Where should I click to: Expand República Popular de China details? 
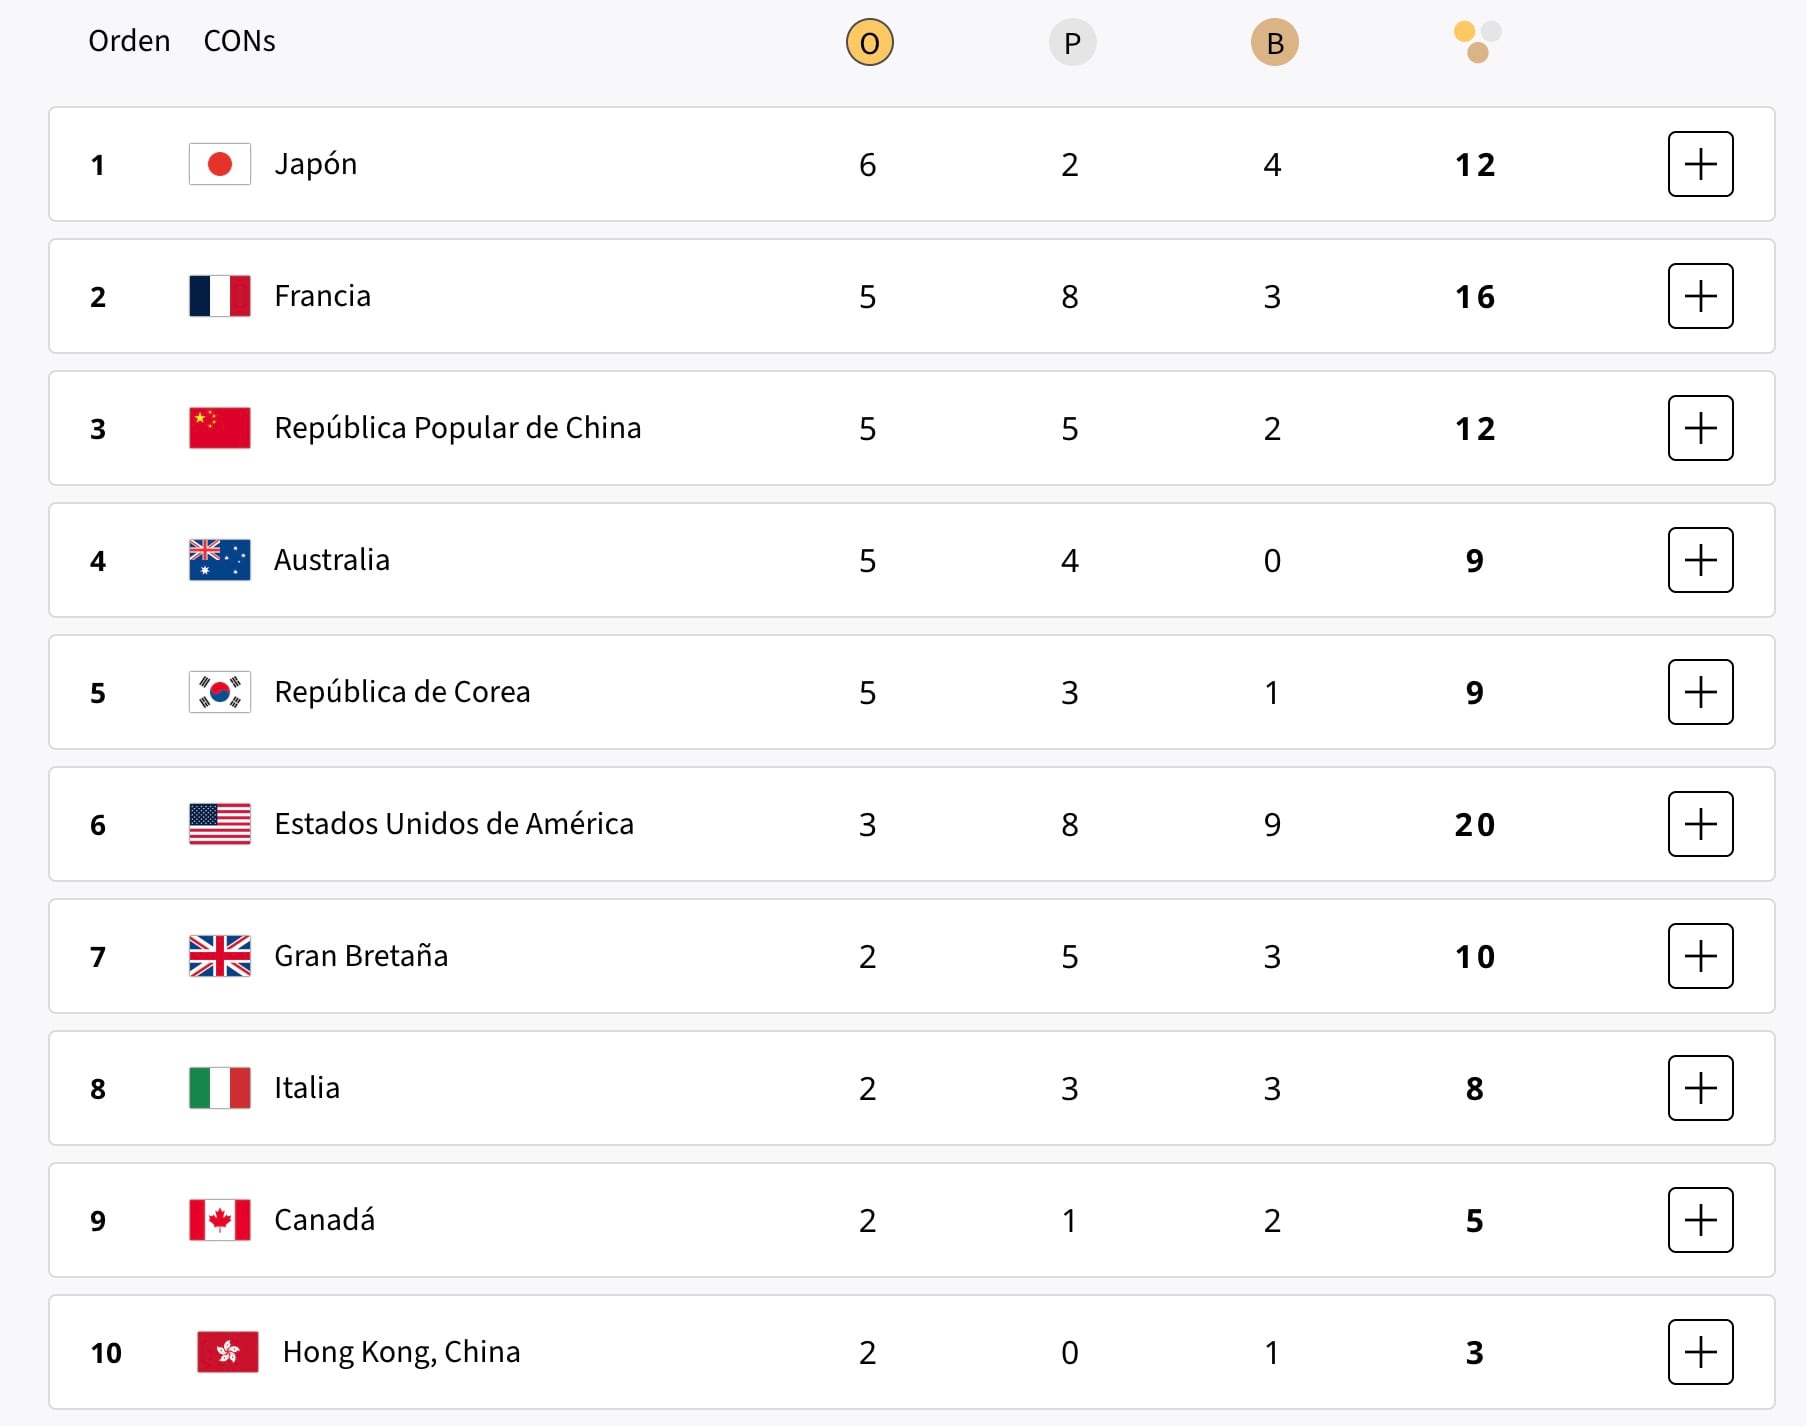click(1700, 428)
